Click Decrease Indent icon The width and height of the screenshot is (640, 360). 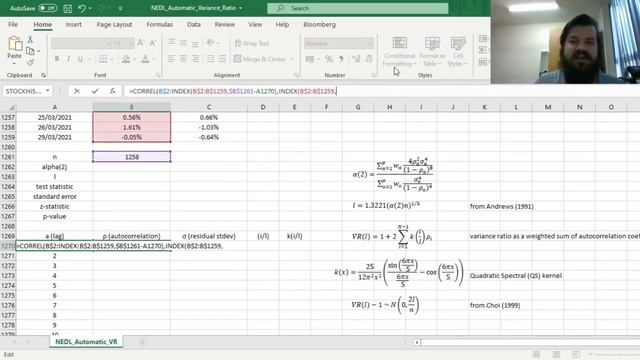pos(211,59)
